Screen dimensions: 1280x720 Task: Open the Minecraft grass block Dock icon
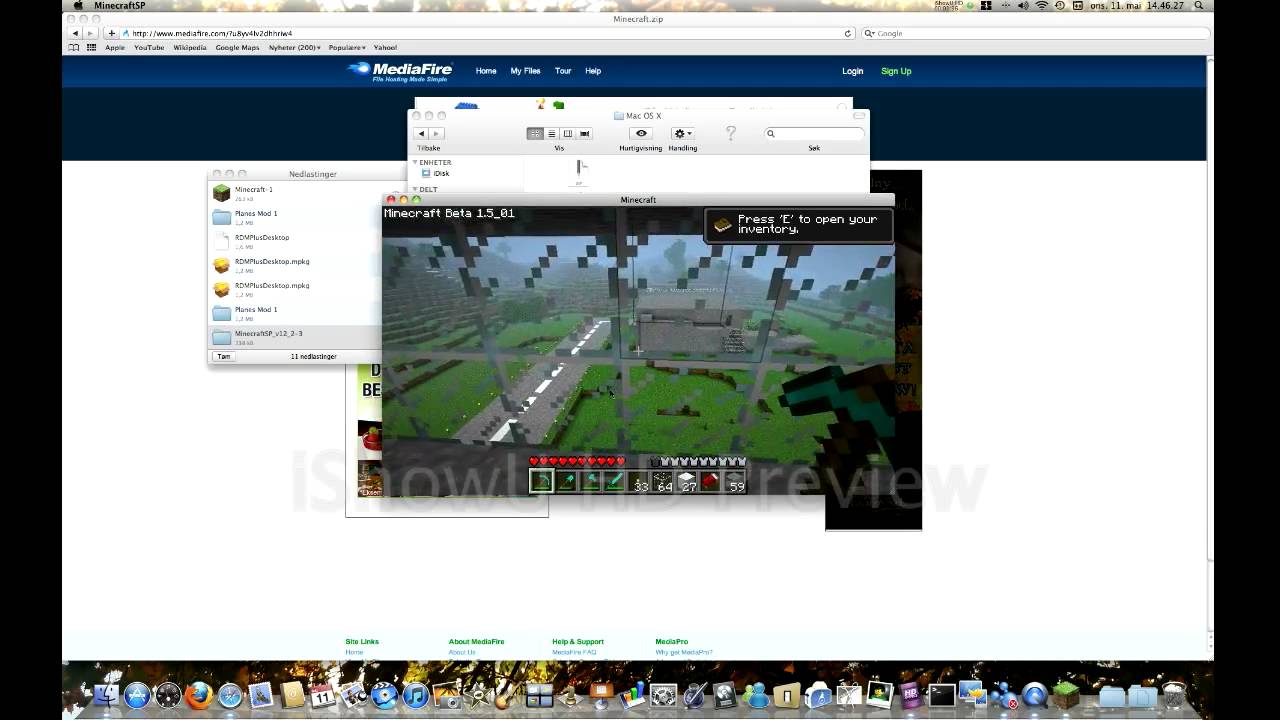point(1066,694)
